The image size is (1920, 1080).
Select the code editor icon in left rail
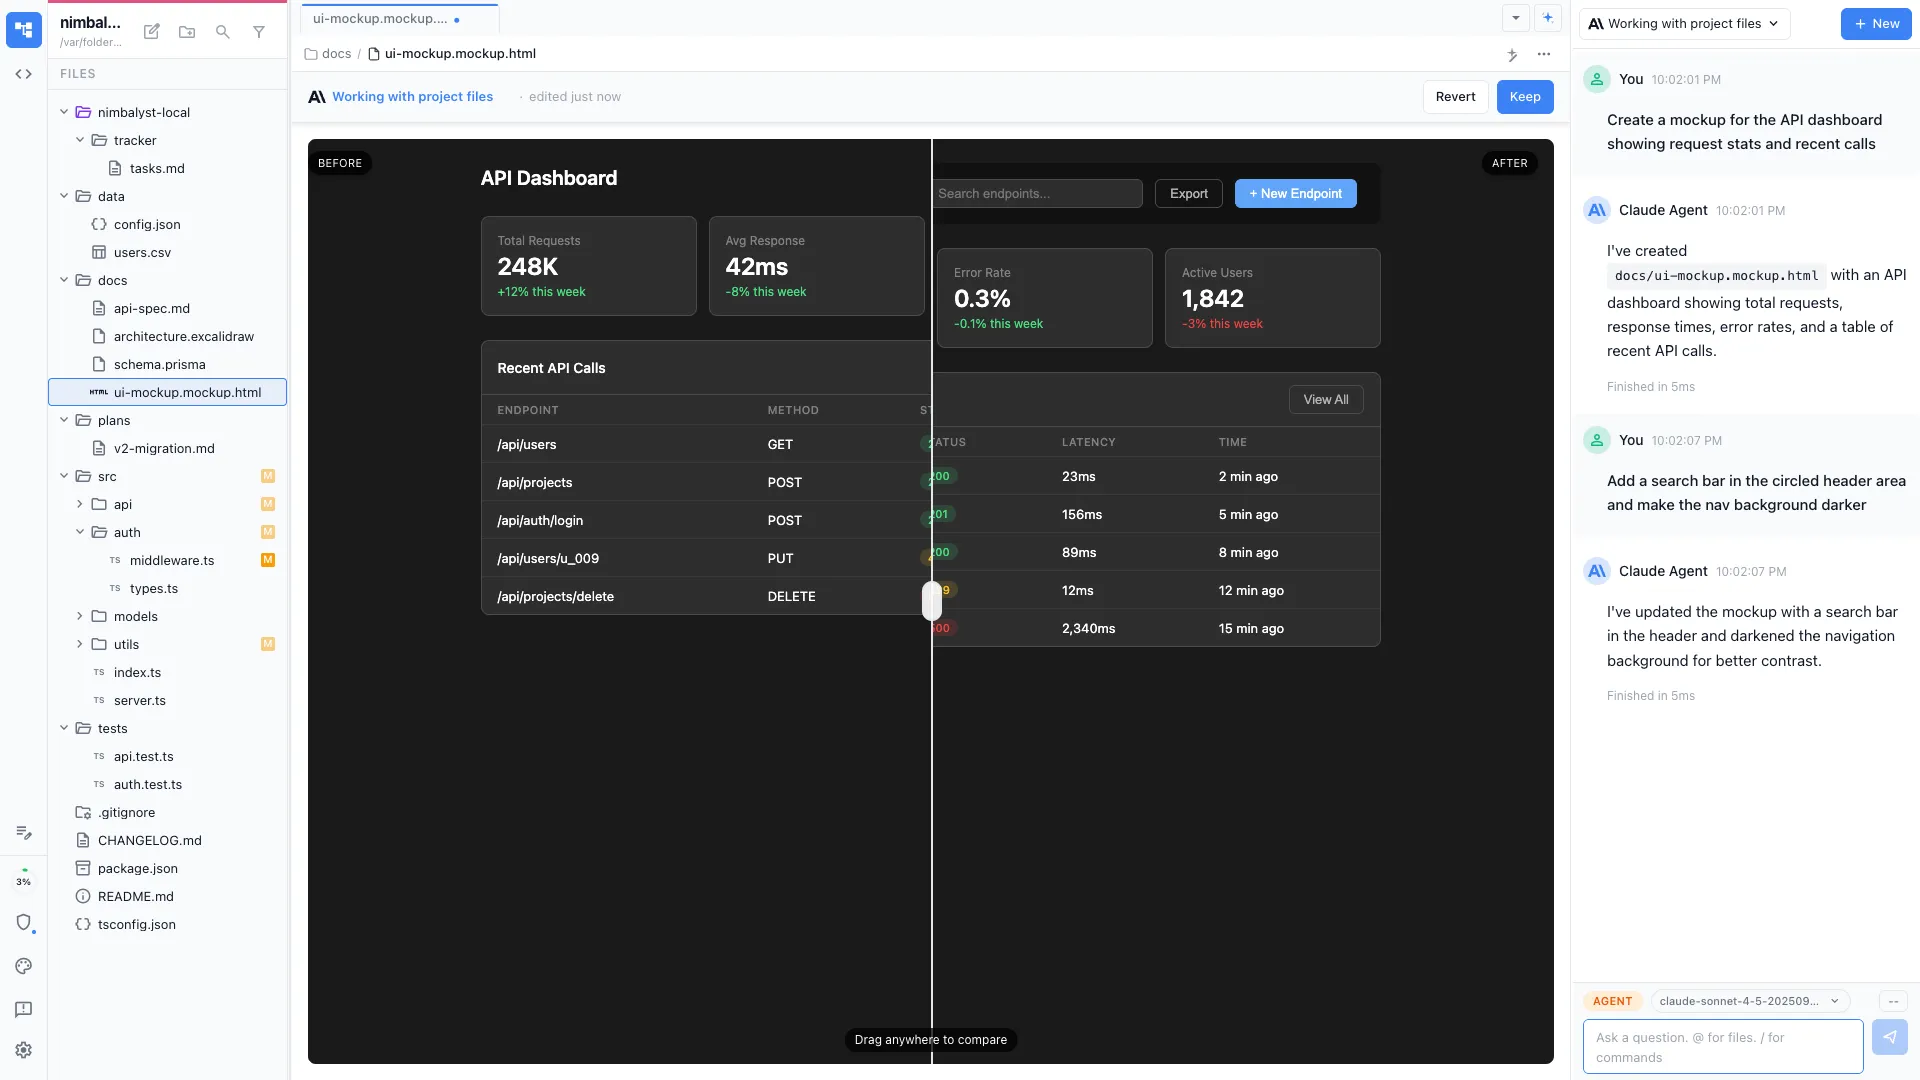pos(24,73)
